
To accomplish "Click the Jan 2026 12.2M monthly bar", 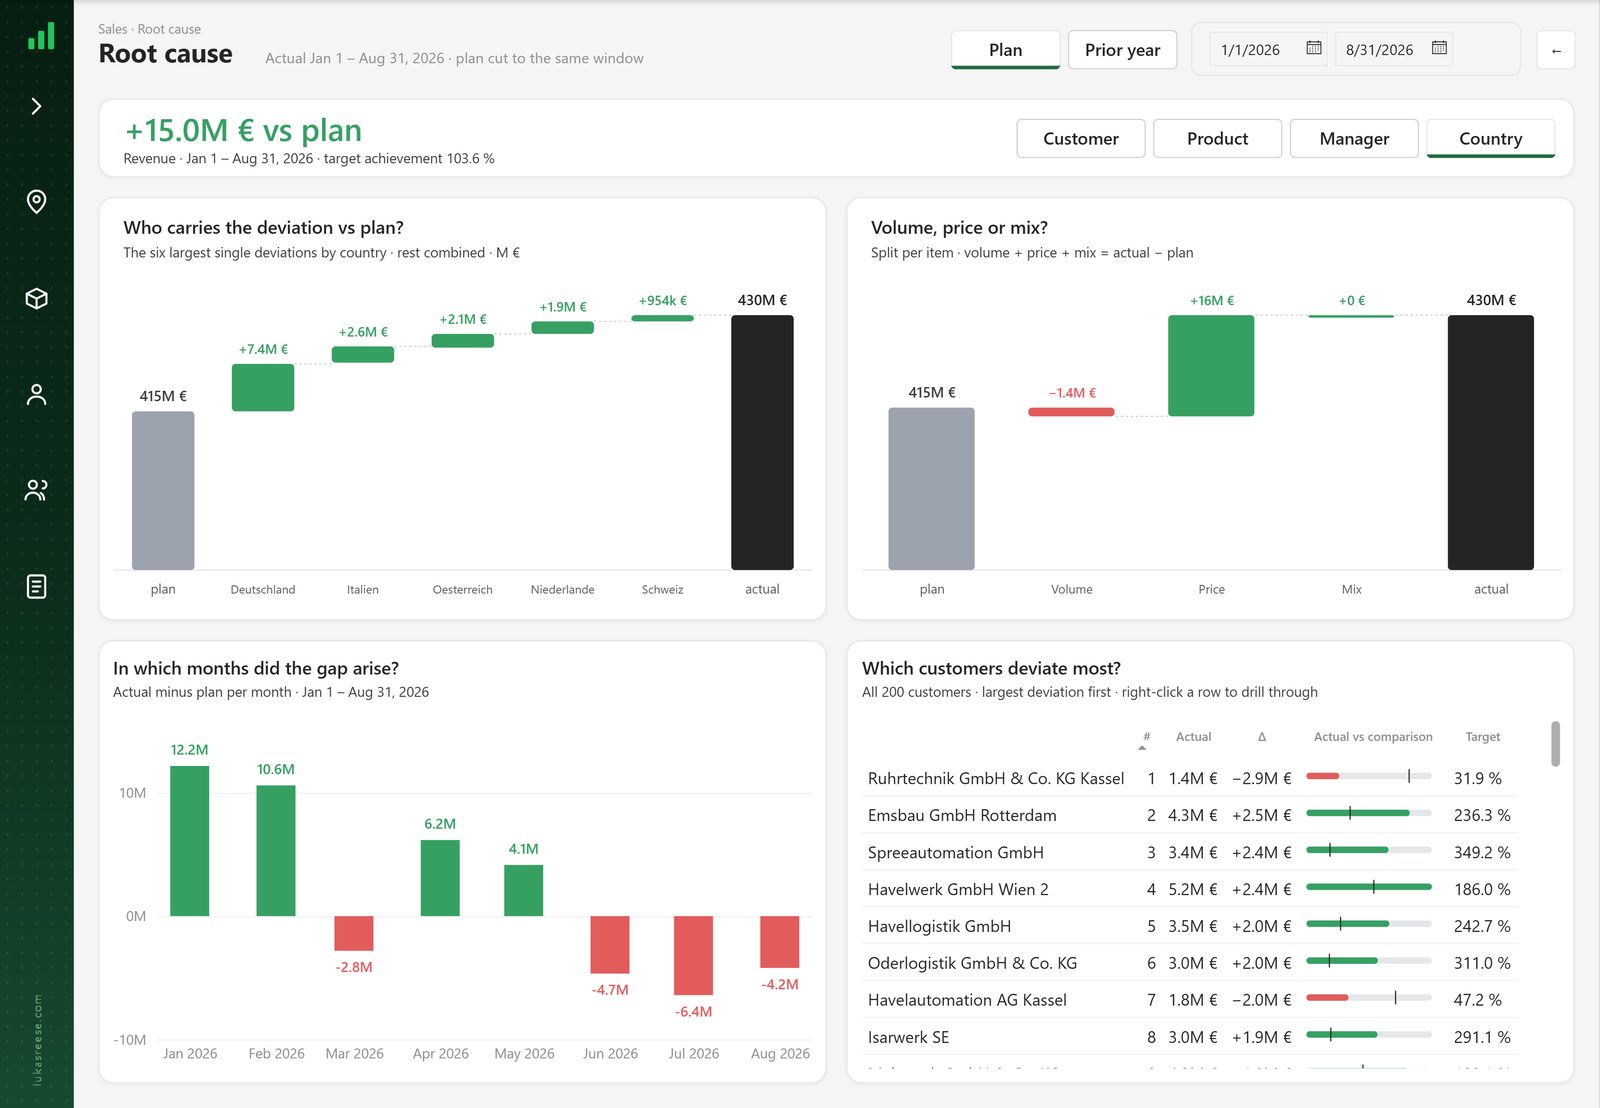I will 190,841.
